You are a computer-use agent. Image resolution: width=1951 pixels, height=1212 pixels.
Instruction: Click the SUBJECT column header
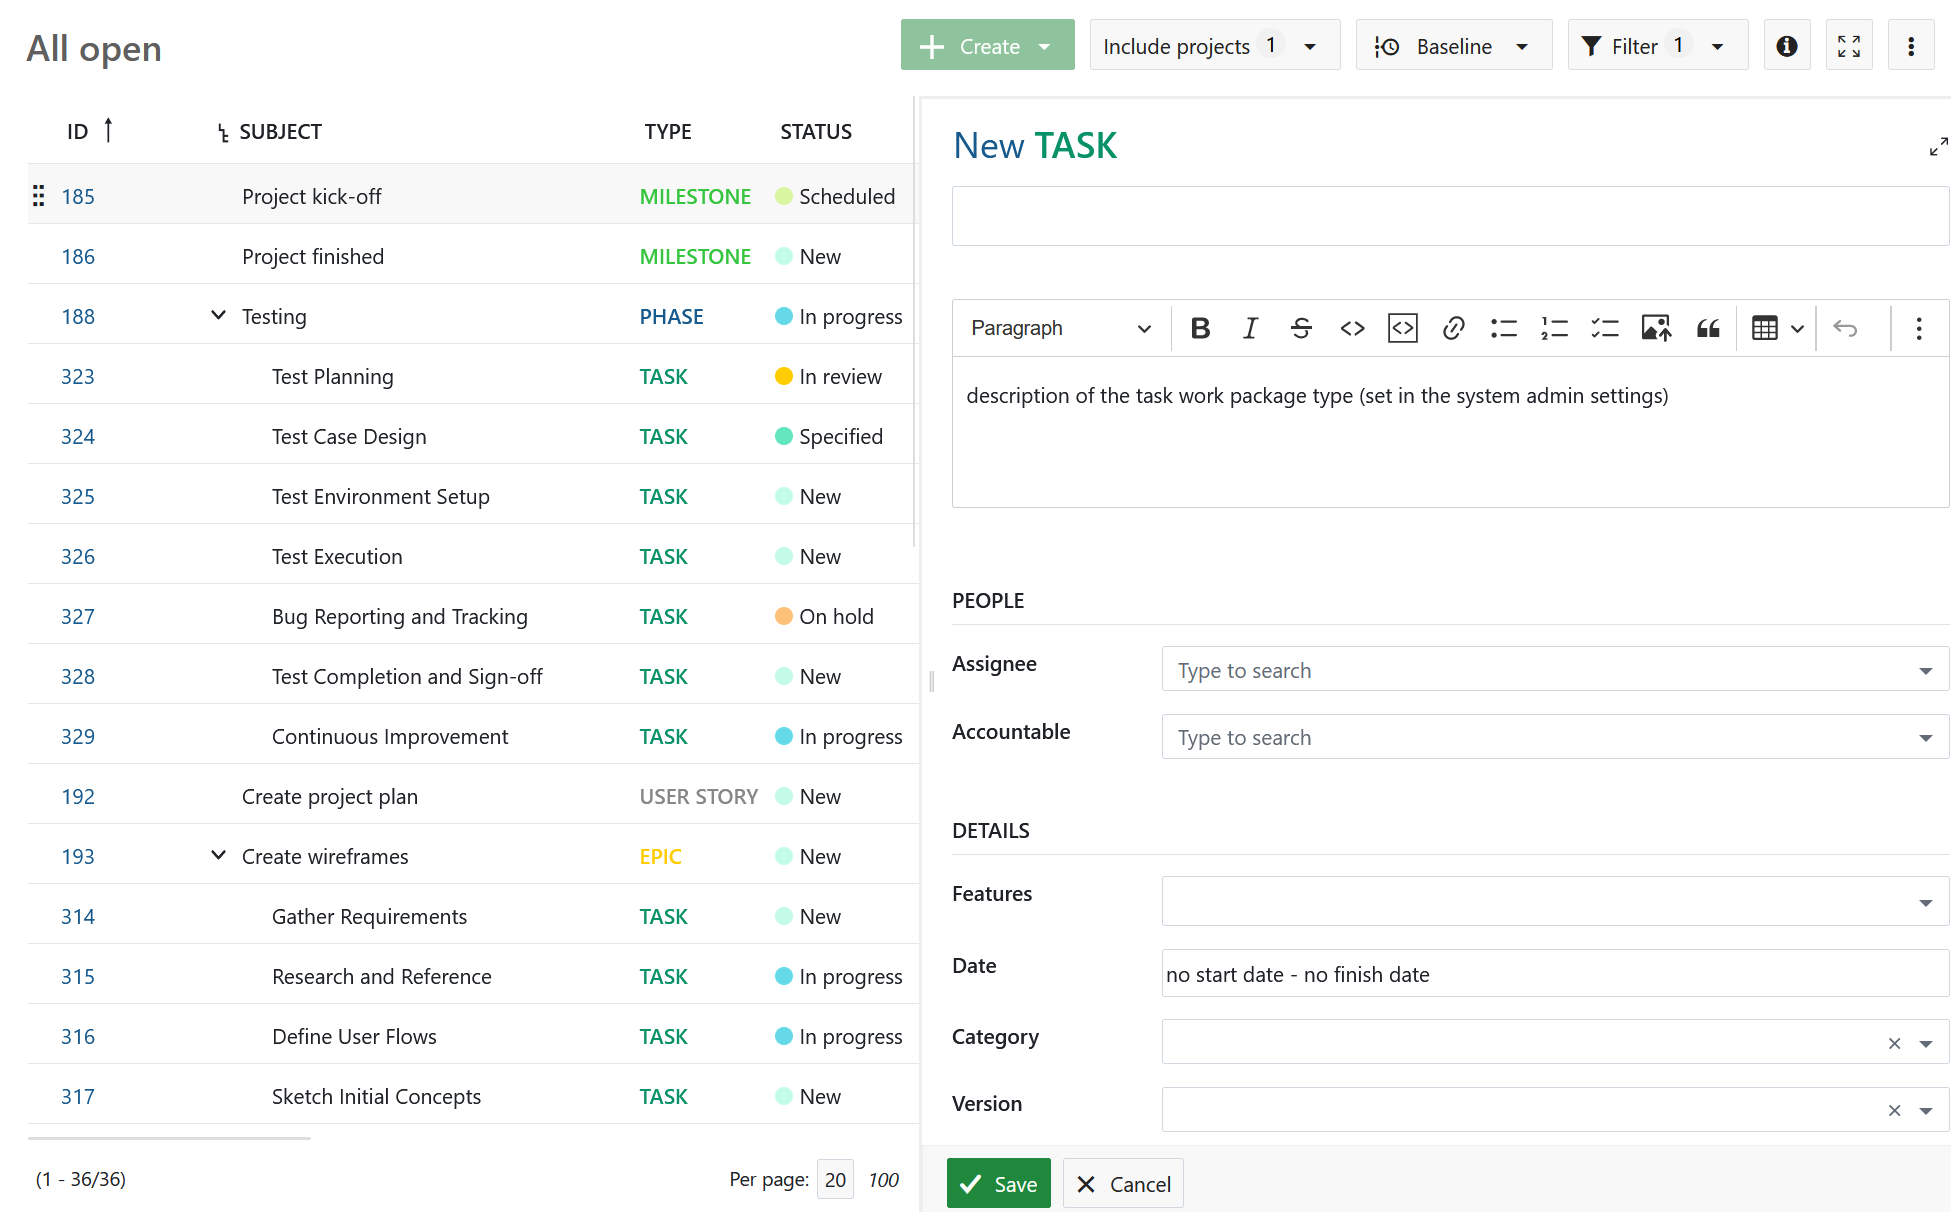point(280,132)
